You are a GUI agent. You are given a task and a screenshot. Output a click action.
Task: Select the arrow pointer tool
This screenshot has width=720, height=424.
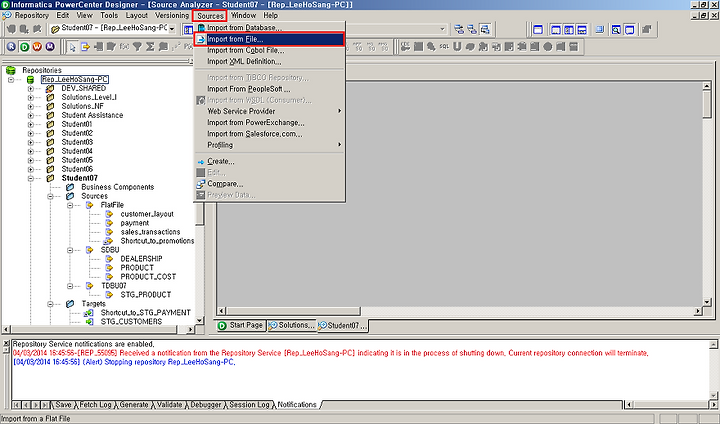click(x=72, y=47)
